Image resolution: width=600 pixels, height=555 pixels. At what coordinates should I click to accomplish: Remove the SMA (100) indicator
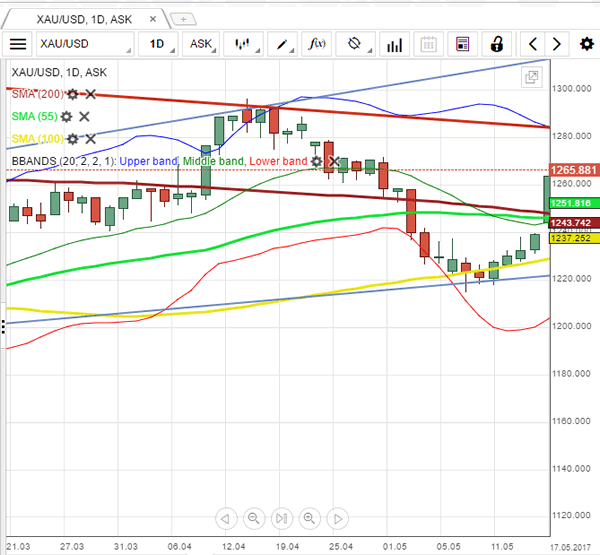point(90,139)
